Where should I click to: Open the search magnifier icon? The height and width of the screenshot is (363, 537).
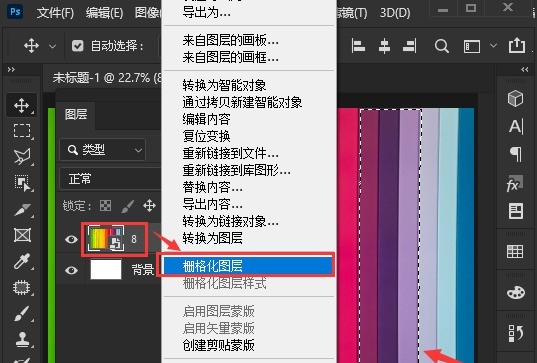441,46
